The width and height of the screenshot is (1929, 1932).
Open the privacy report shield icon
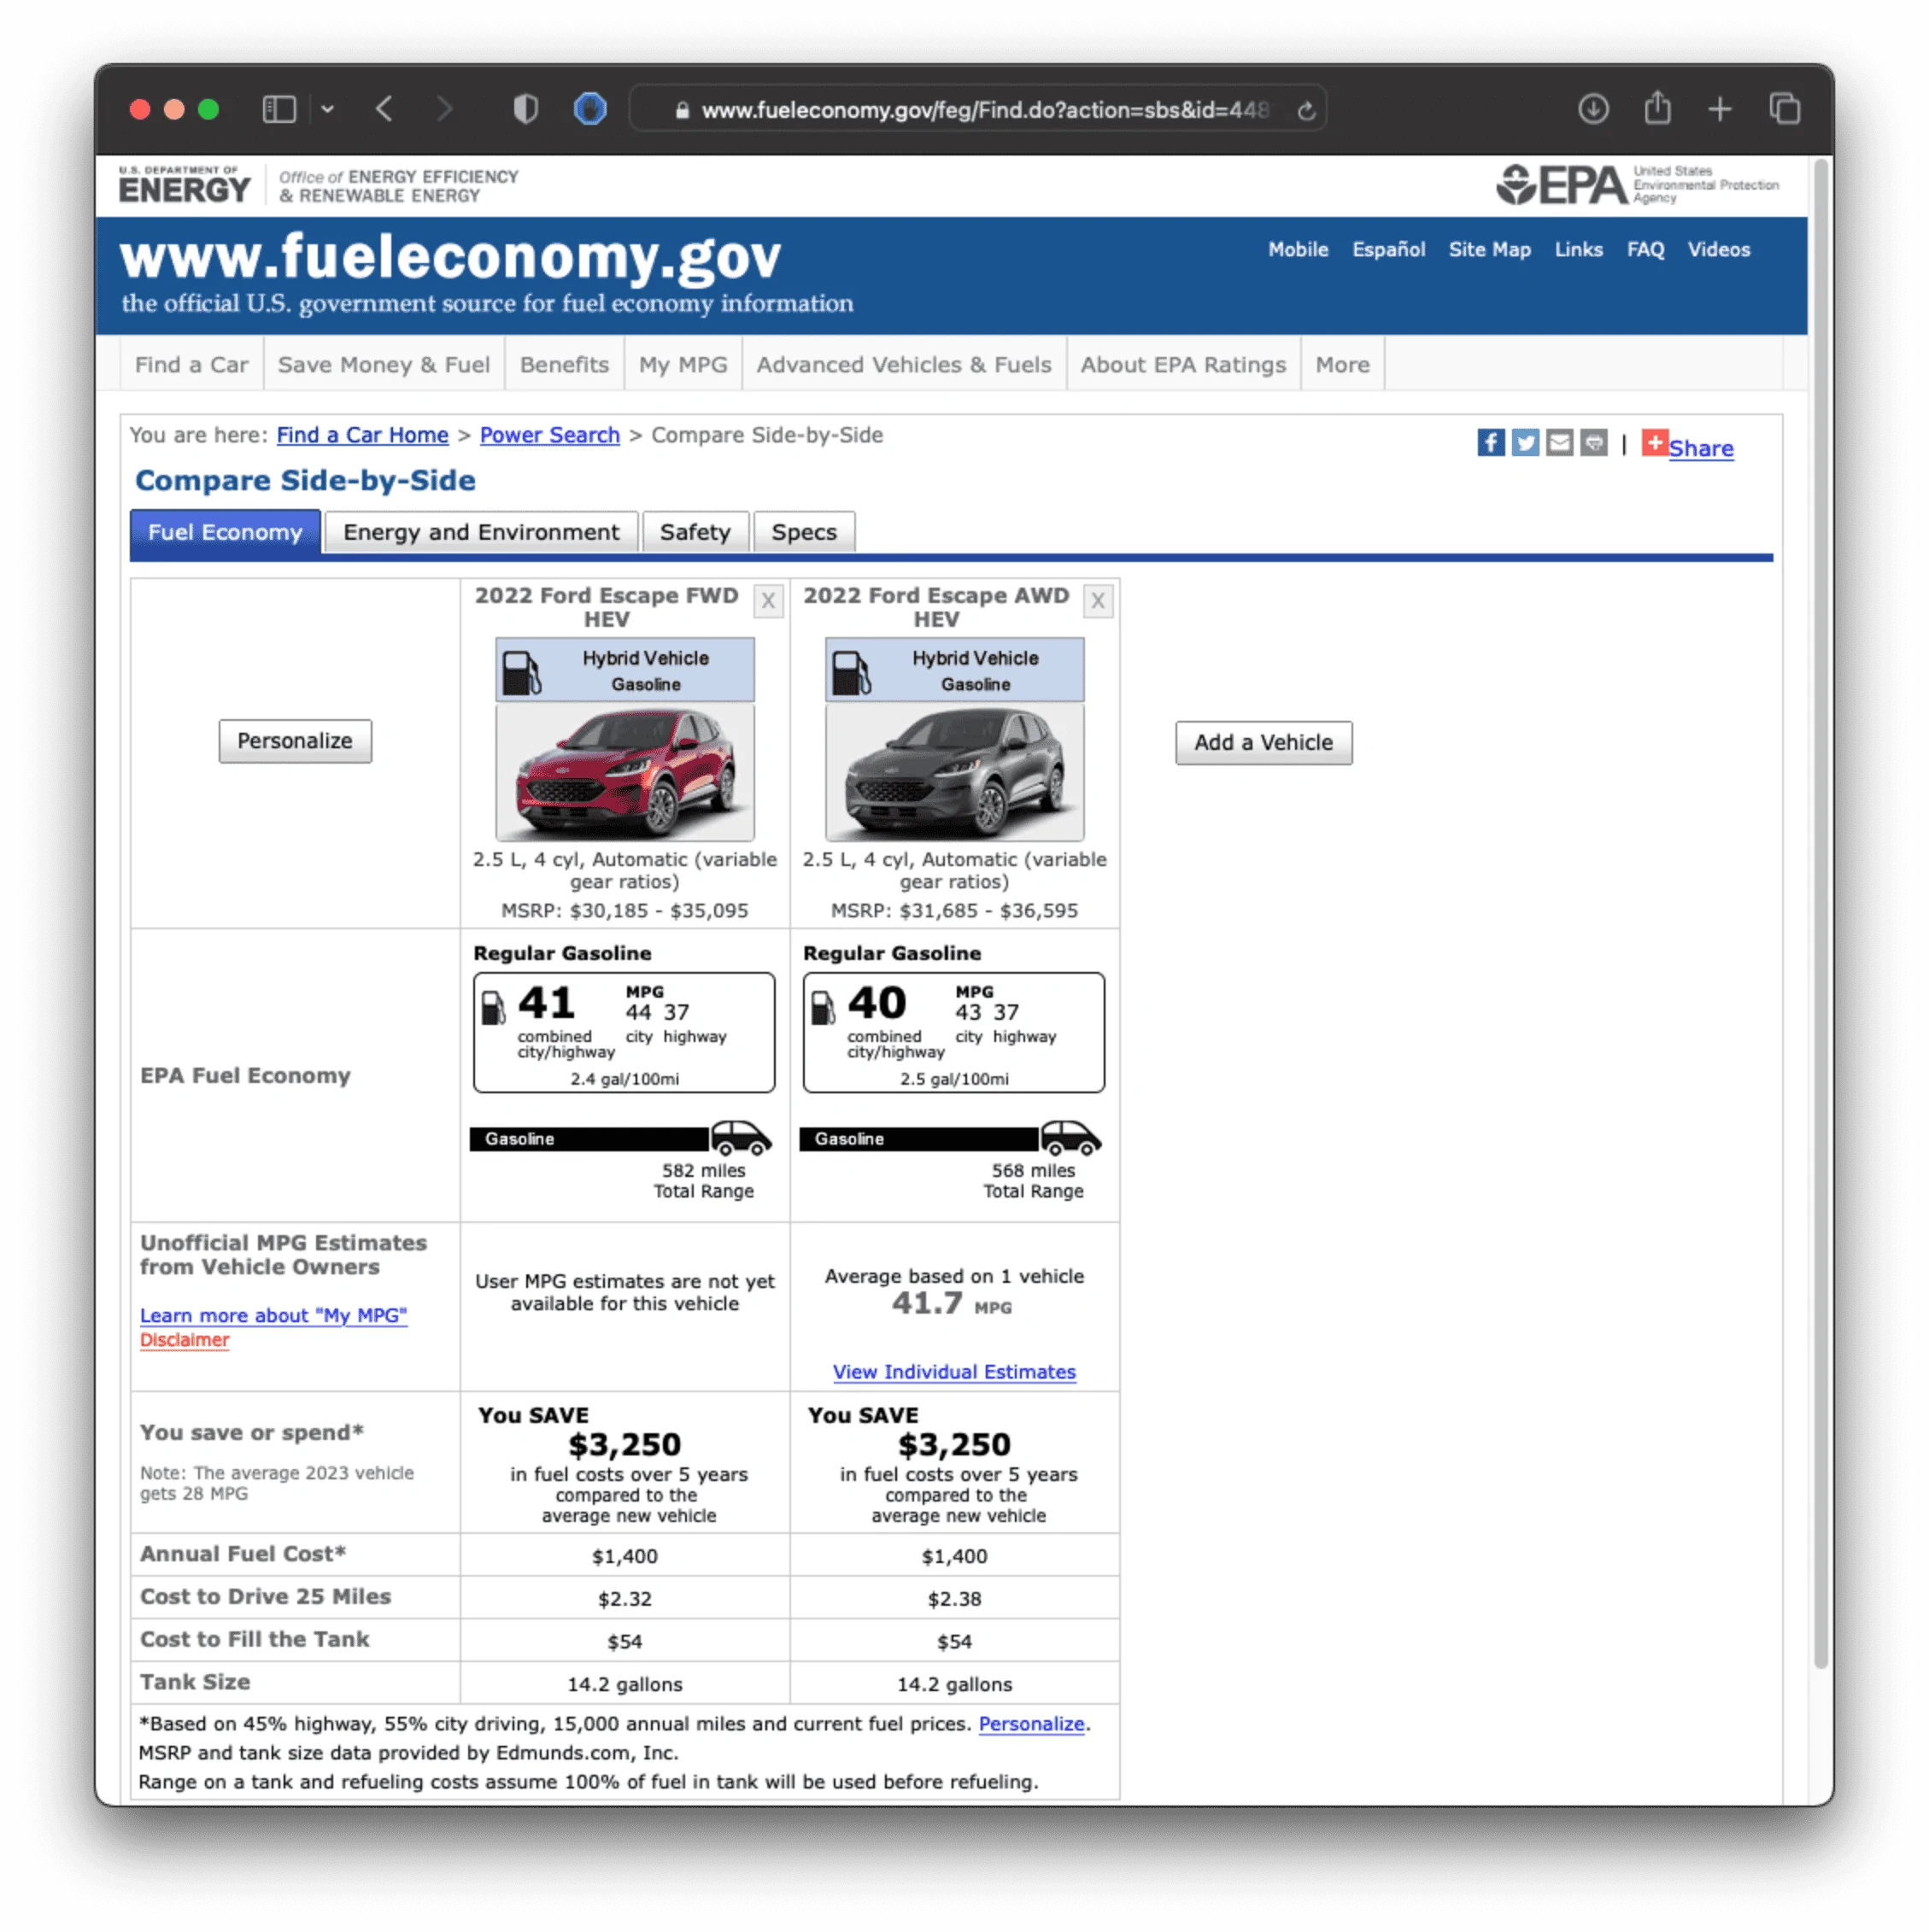[x=526, y=108]
